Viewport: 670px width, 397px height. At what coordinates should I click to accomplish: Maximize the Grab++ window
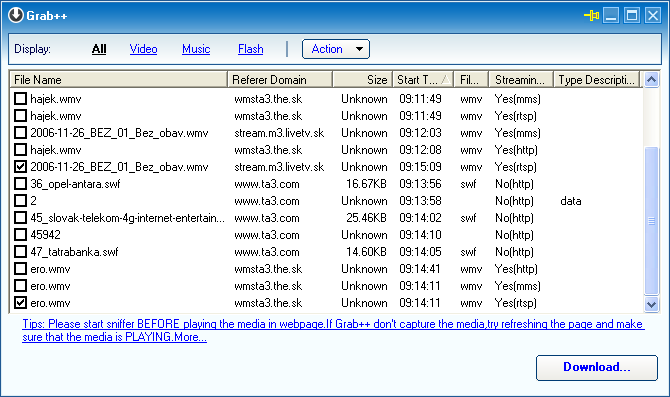(x=632, y=16)
